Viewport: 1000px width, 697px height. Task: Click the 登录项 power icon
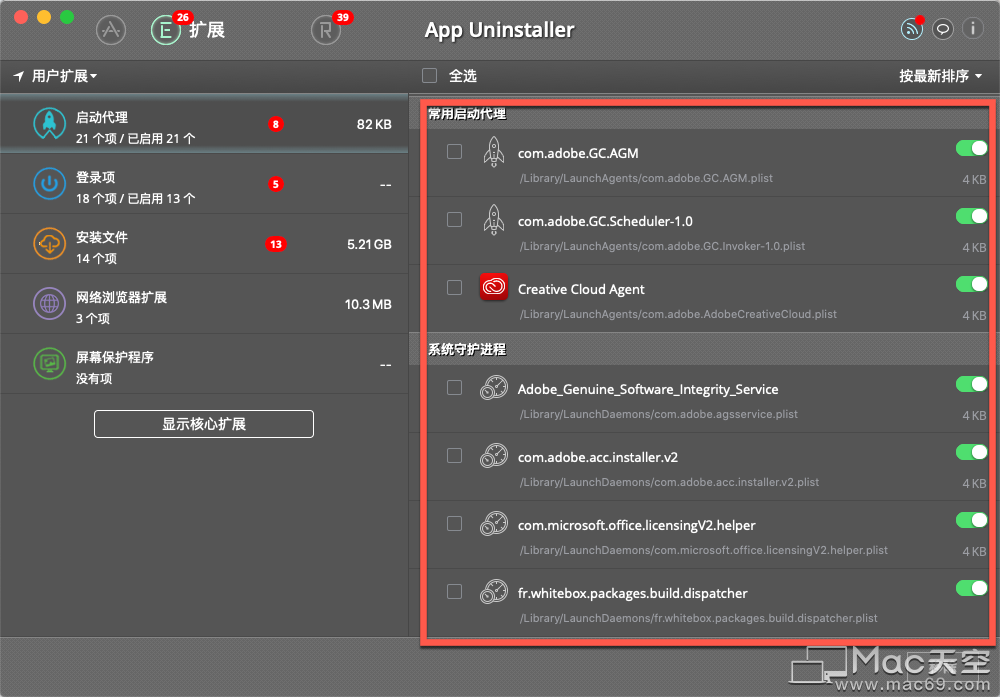49,184
